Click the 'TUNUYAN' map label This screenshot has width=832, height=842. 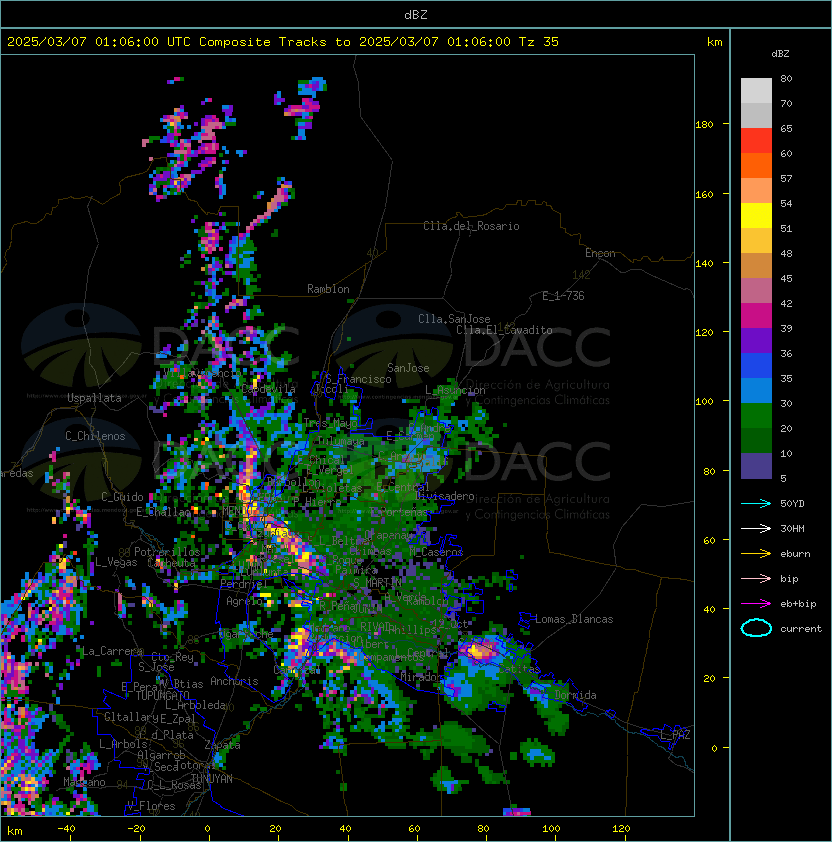click(x=212, y=779)
